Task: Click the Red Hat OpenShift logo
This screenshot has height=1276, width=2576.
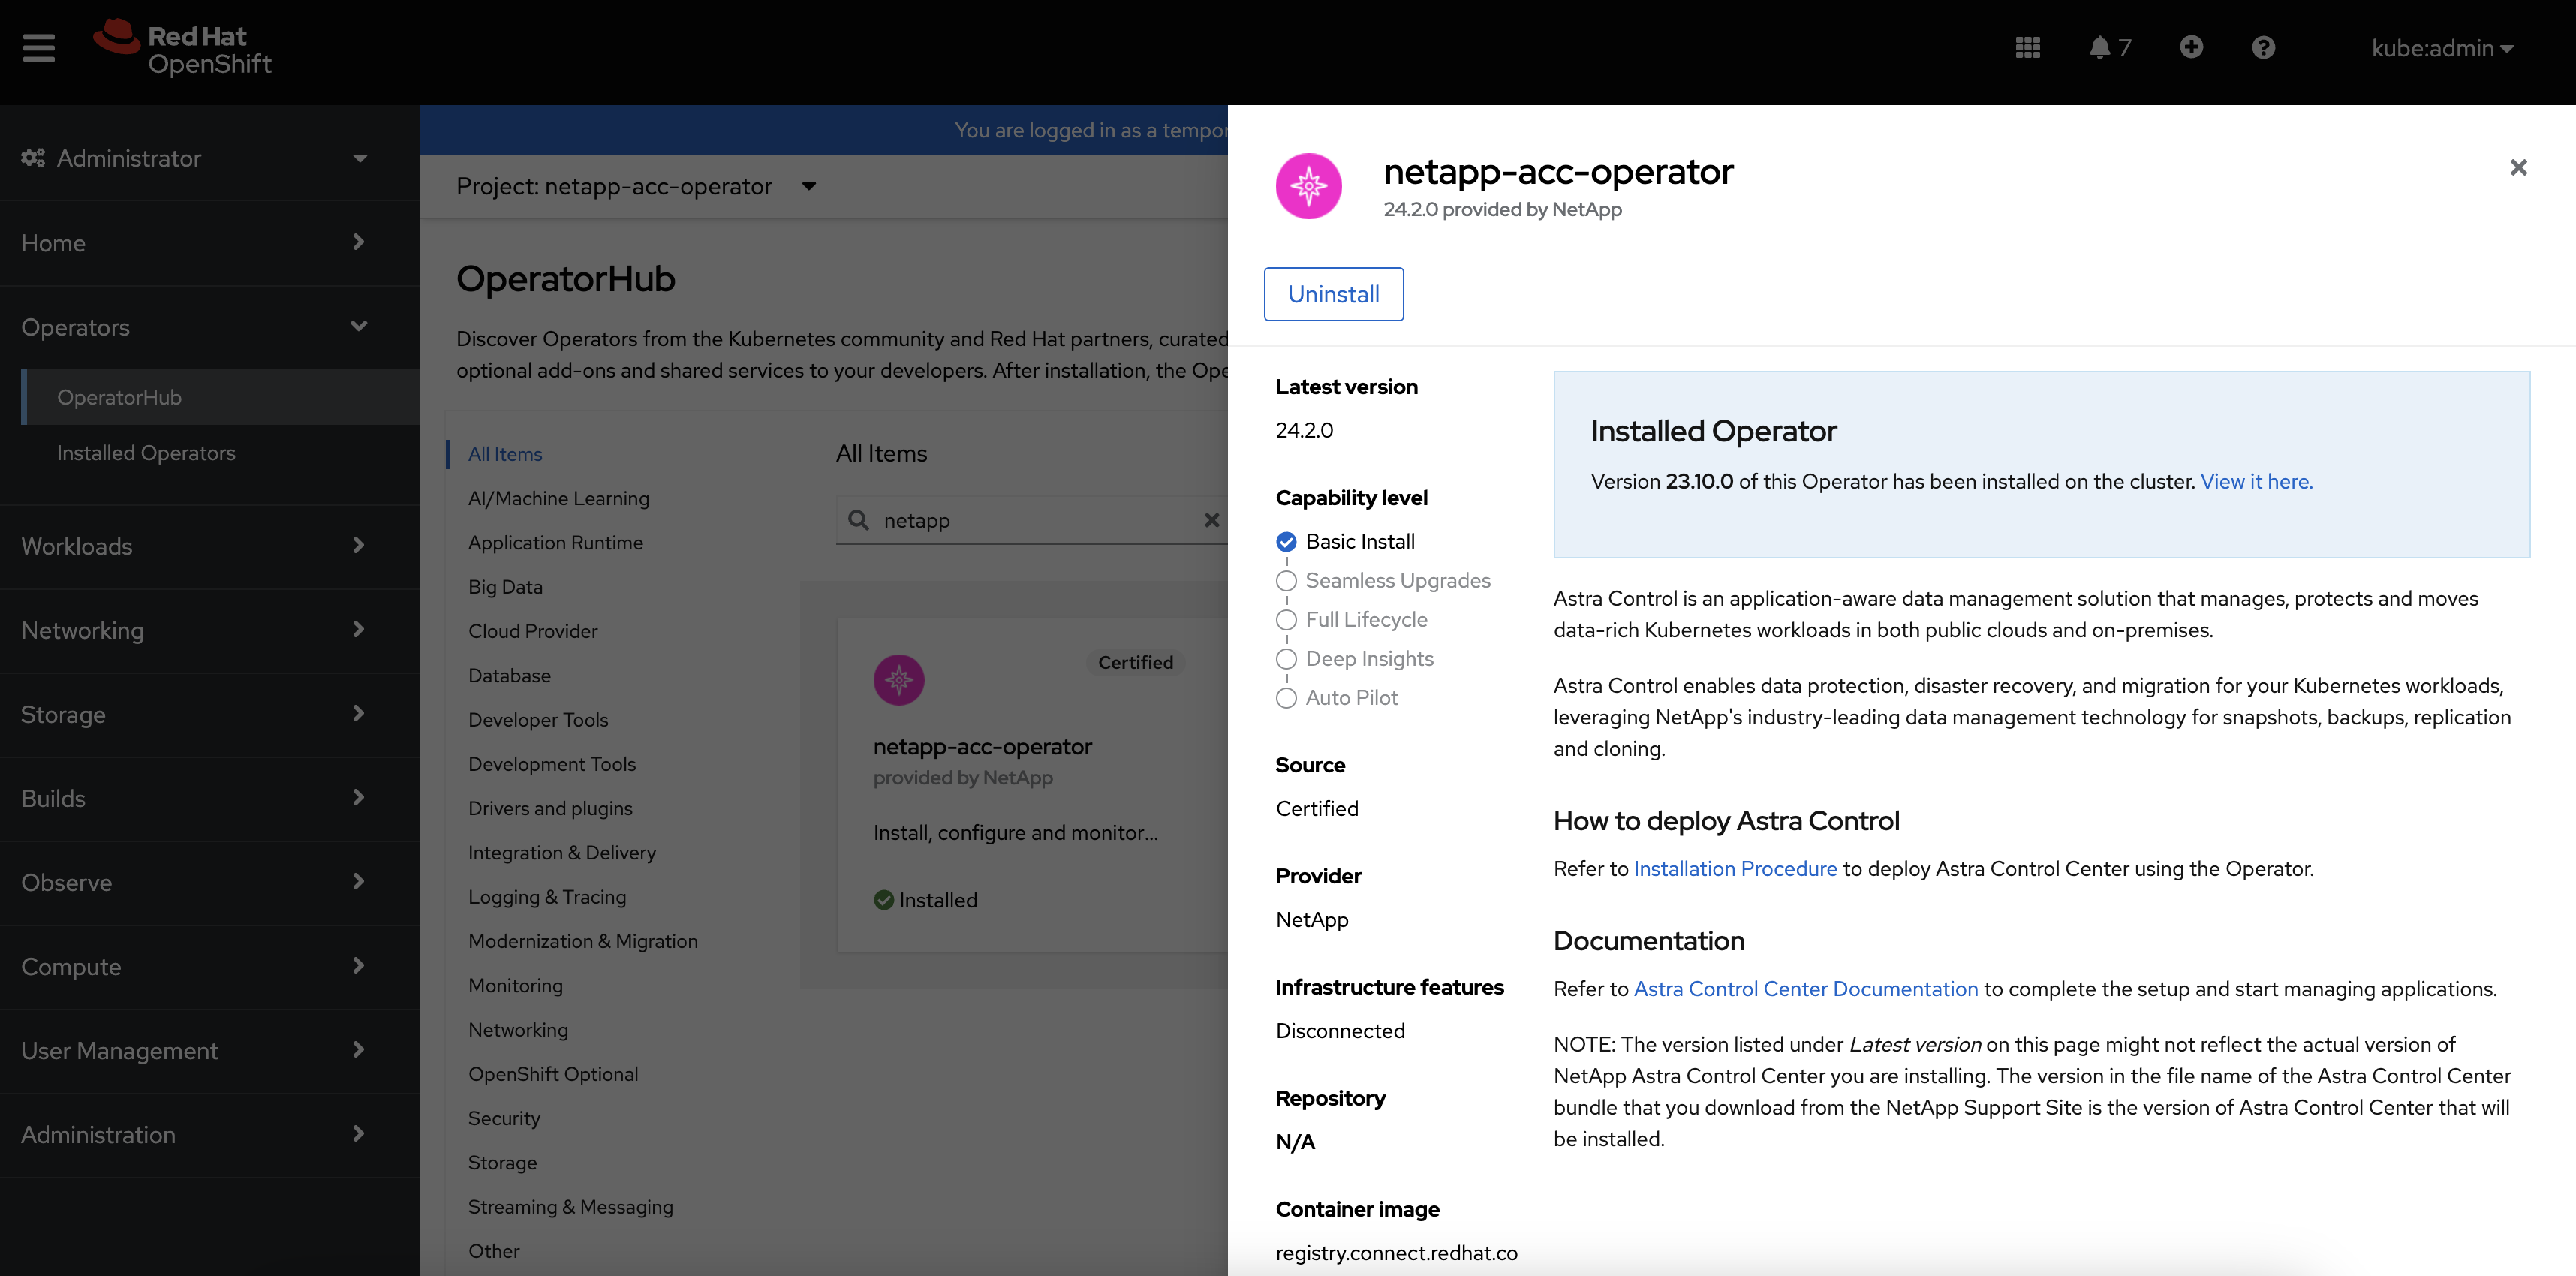Action: 183,48
